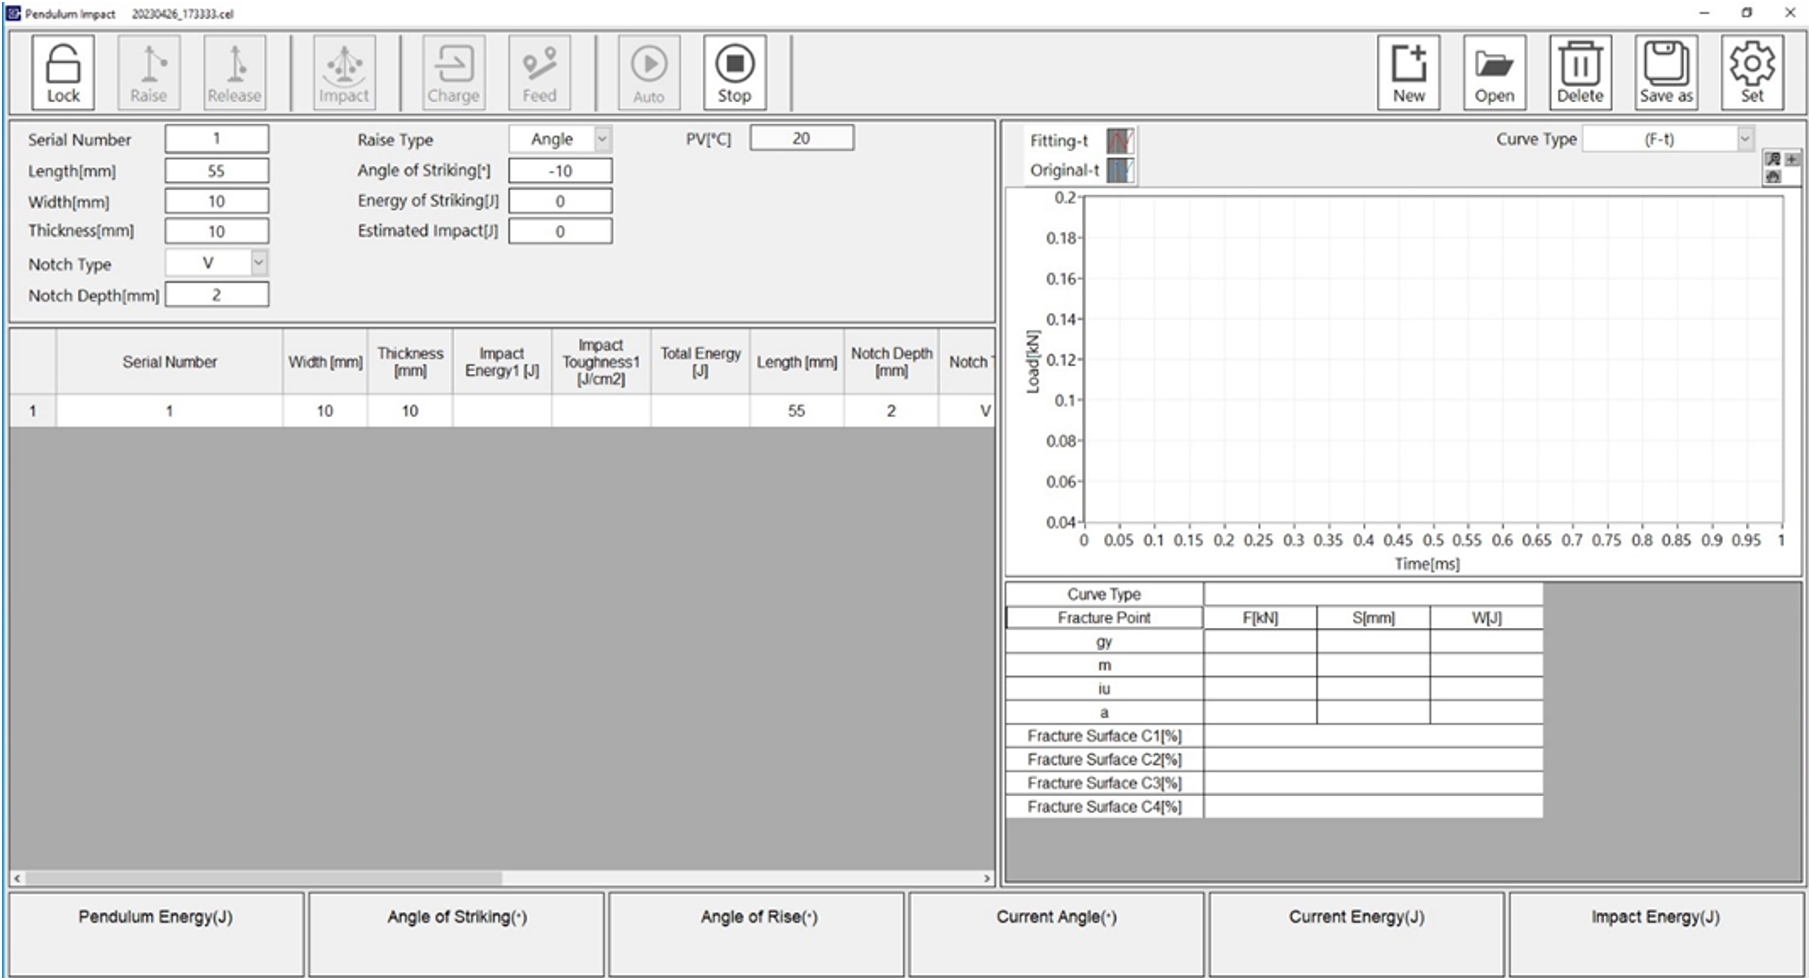1809x978 pixels.
Task: Expand the Curve Type dropdown
Action: tap(1745, 139)
